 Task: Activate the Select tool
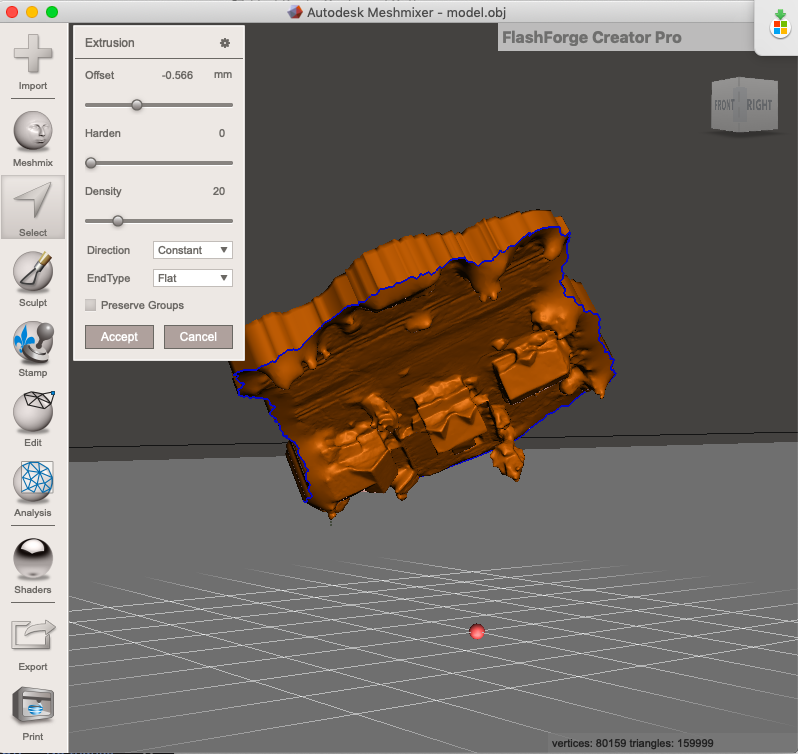click(33, 208)
